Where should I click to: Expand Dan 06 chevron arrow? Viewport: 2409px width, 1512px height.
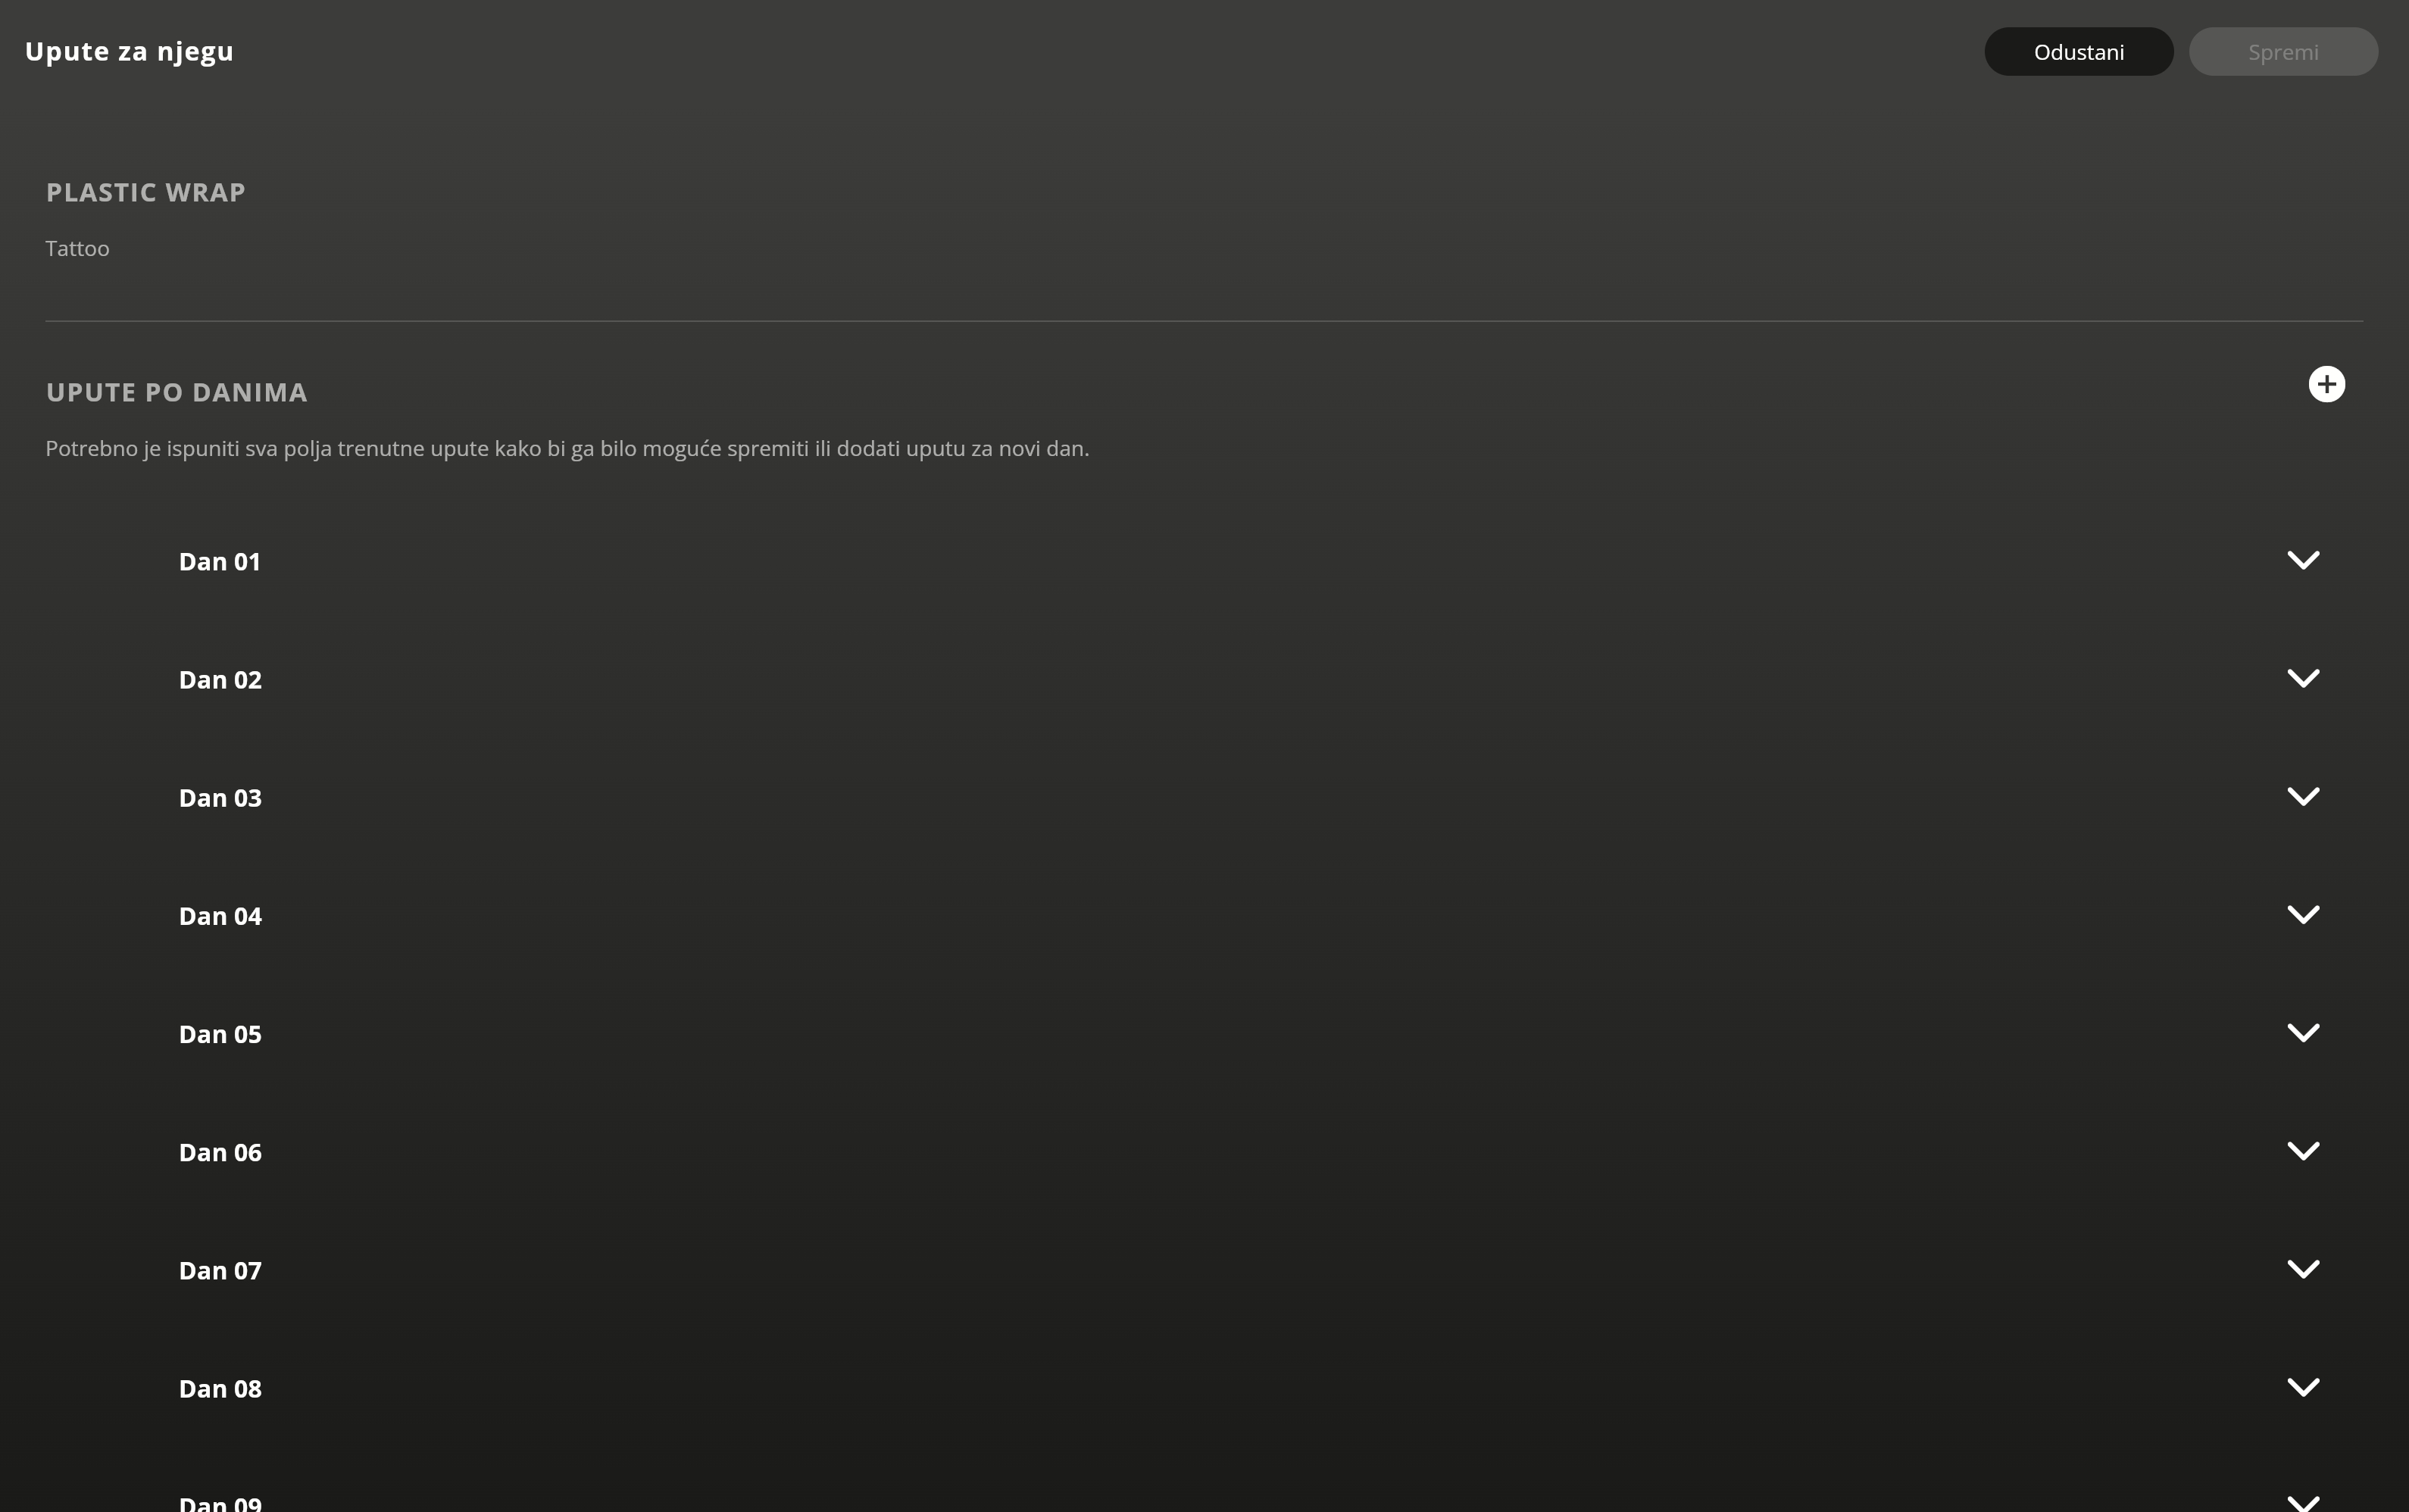pyautogui.click(x=2303, y=1150)
